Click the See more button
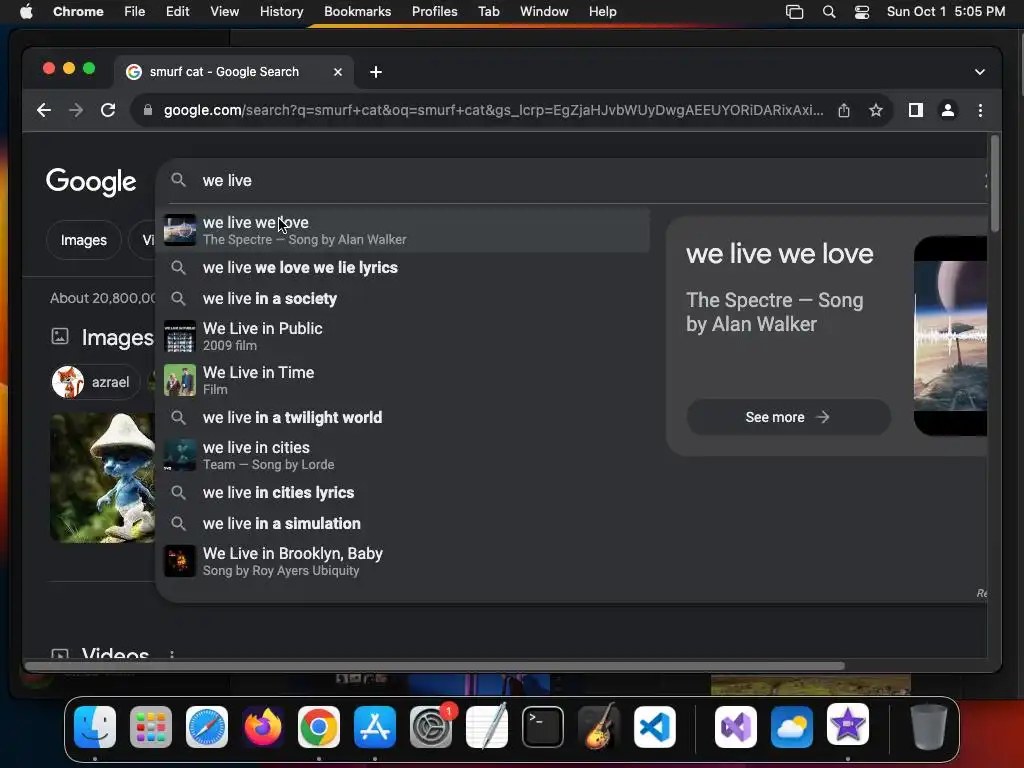This screenshot has width=1024, height=768. (788, 417)
